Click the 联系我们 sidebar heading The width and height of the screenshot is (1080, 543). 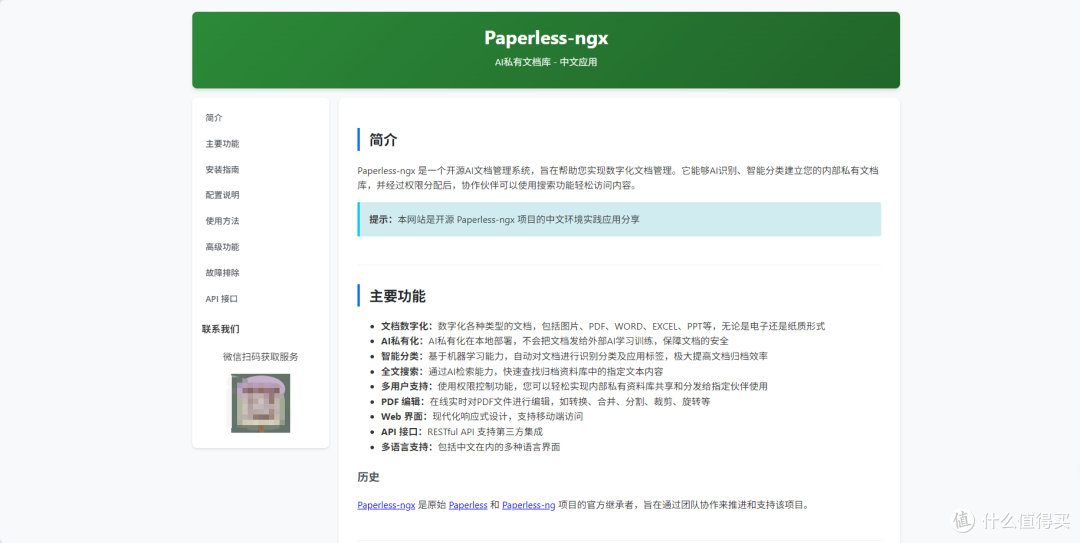click(x=221, y=329)
